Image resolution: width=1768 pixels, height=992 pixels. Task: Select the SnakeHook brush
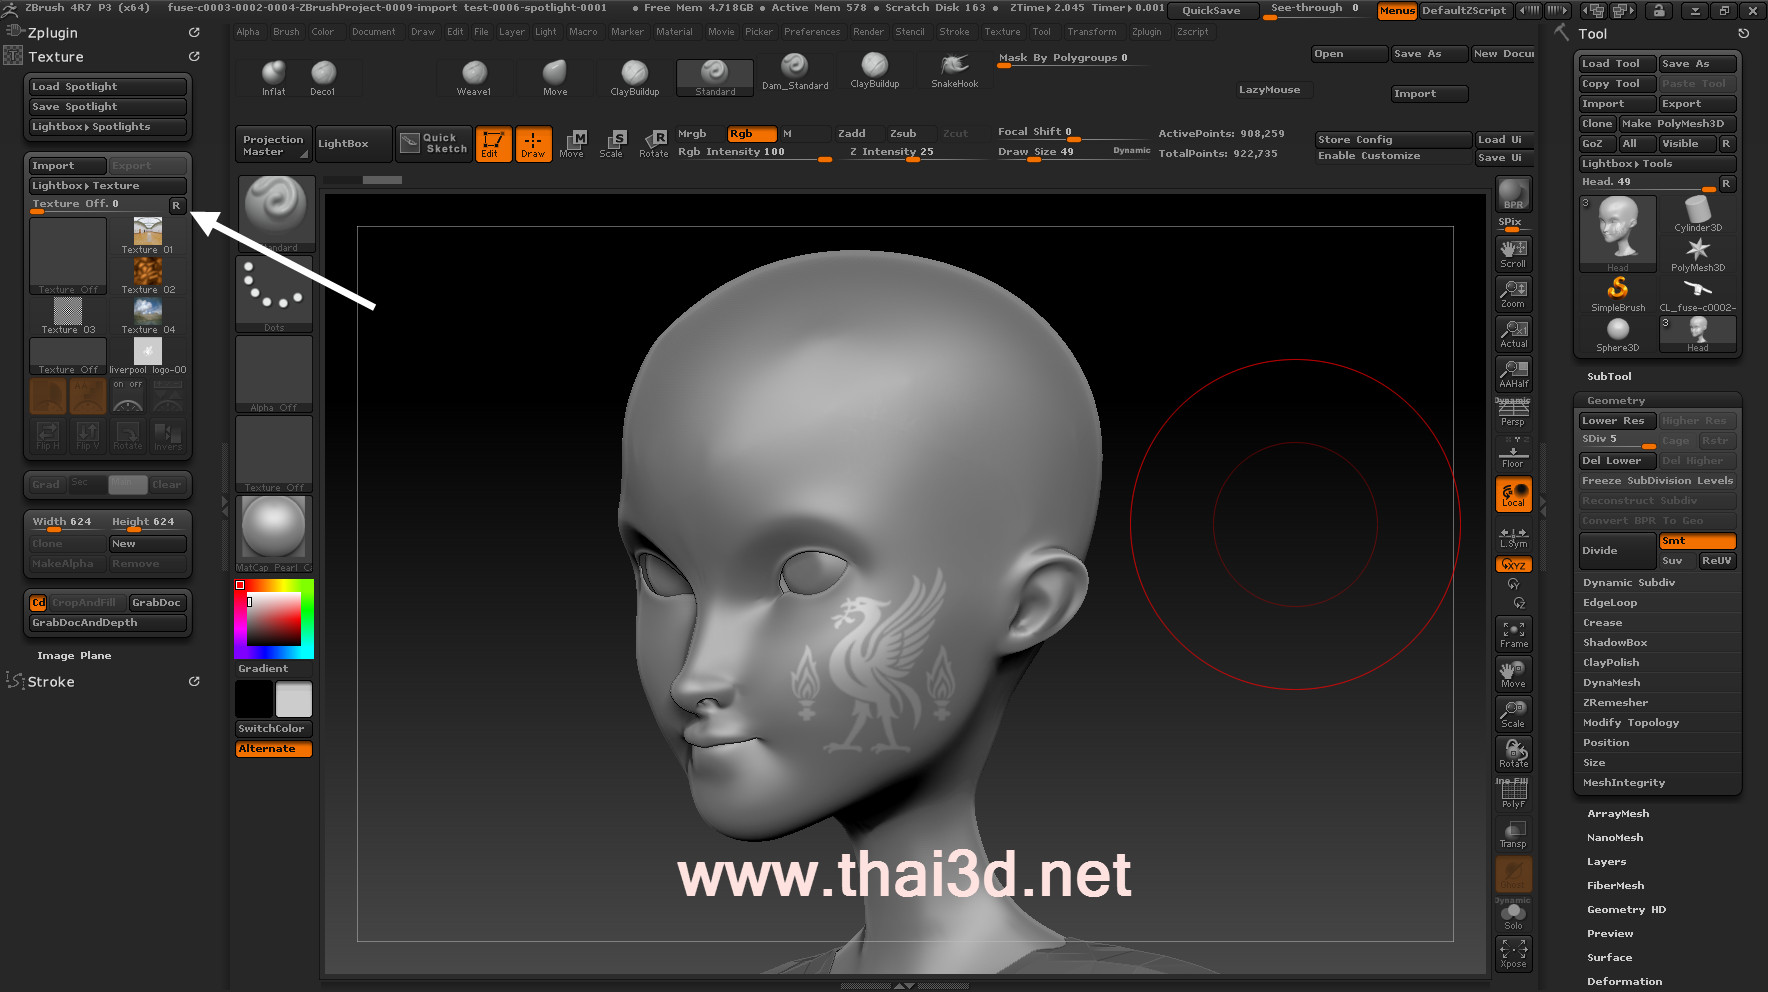point(954,69)
